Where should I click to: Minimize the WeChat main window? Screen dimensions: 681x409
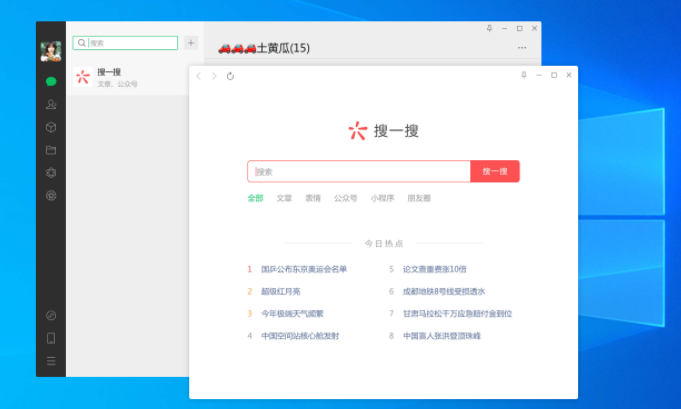point(504,28)
